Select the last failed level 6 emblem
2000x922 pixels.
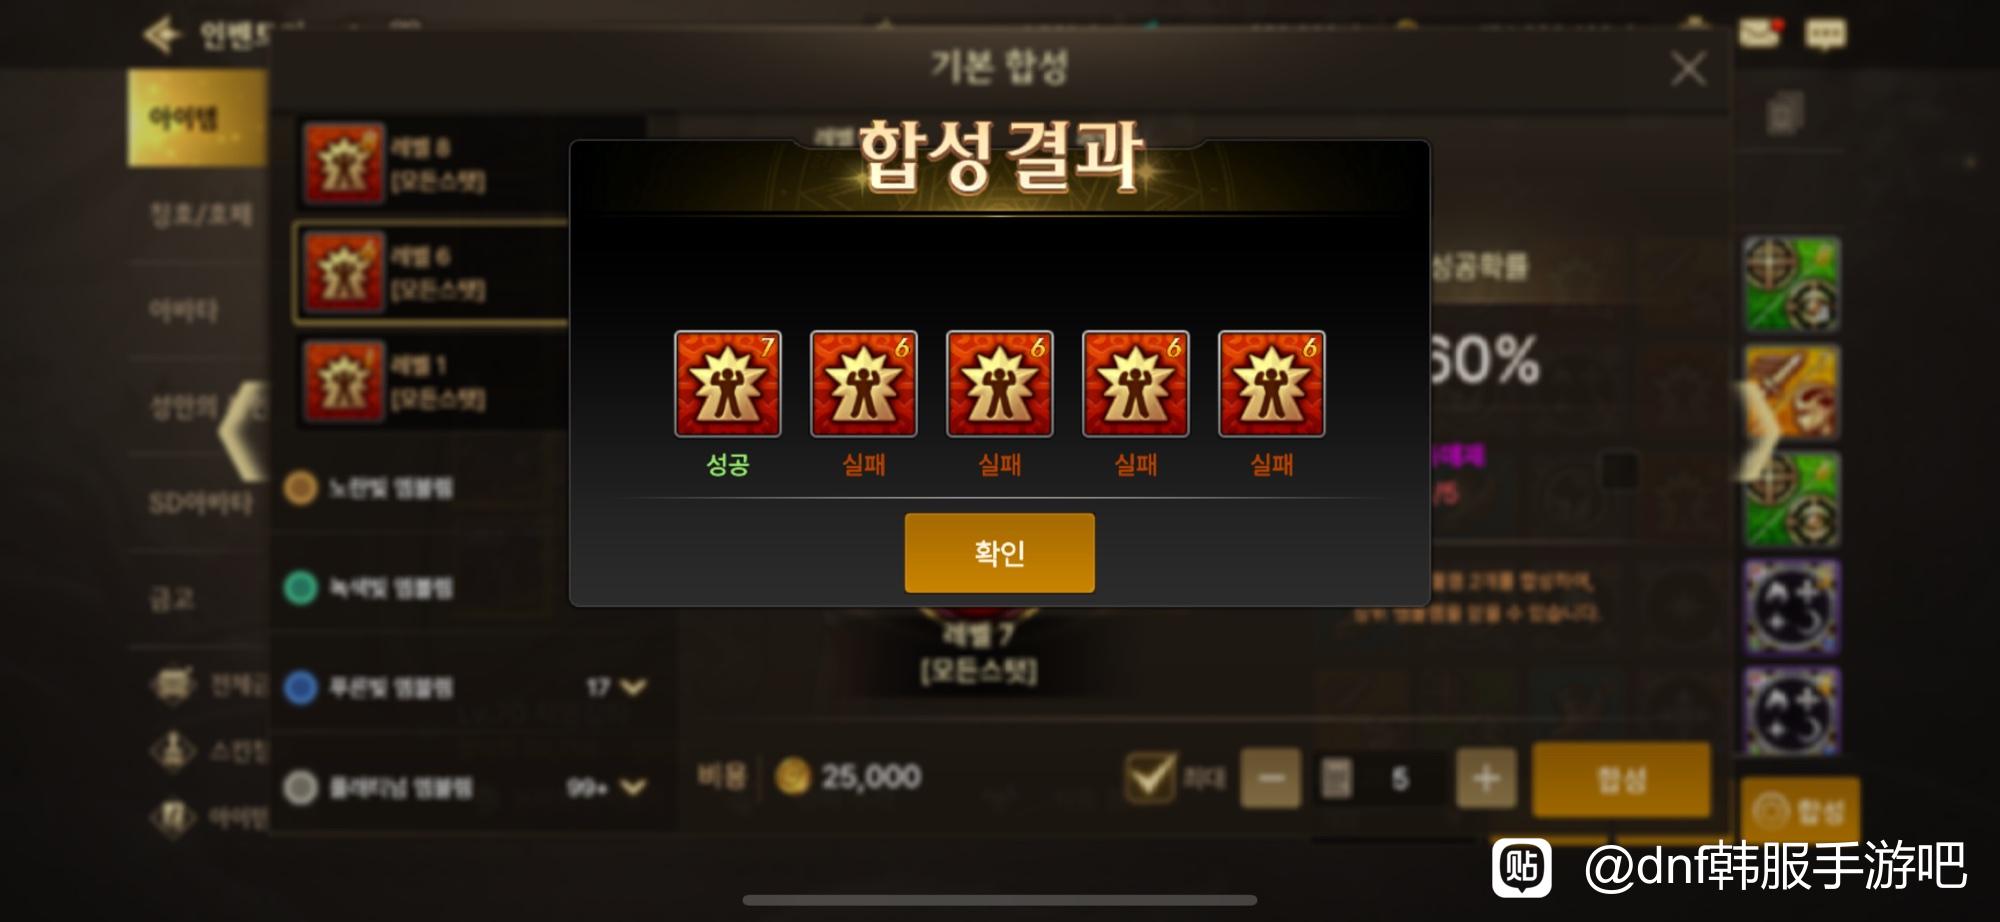tap(1272, 384)
